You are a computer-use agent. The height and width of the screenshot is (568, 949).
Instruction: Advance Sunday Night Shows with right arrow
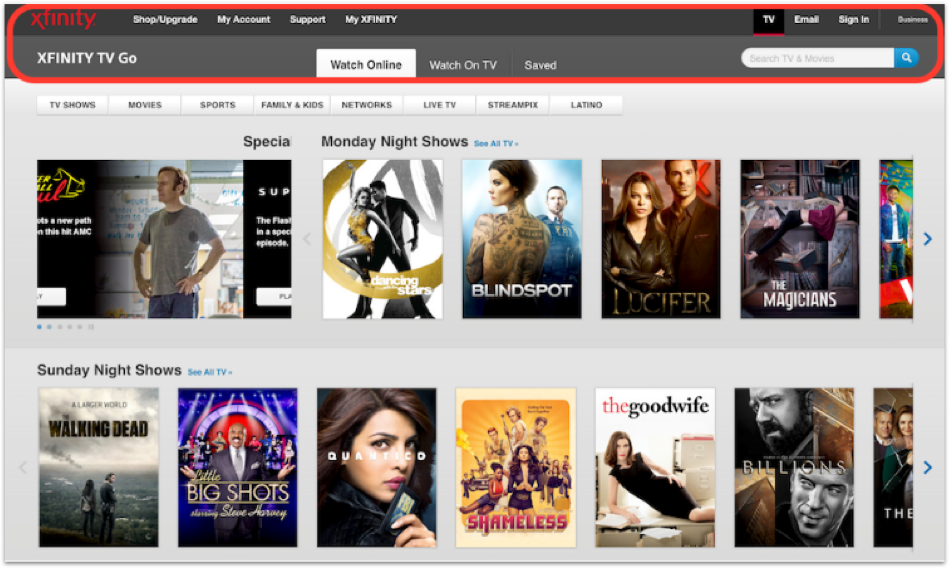click(x=927, y=467)
